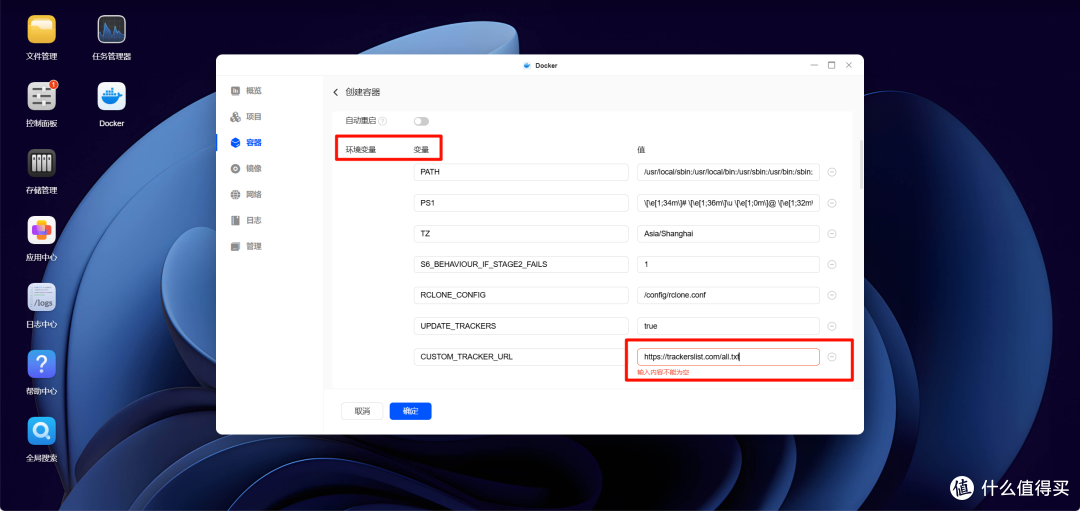The image size is (1080, 511).
Task: Click the PATH value field
Action: [x=728, y=172]
